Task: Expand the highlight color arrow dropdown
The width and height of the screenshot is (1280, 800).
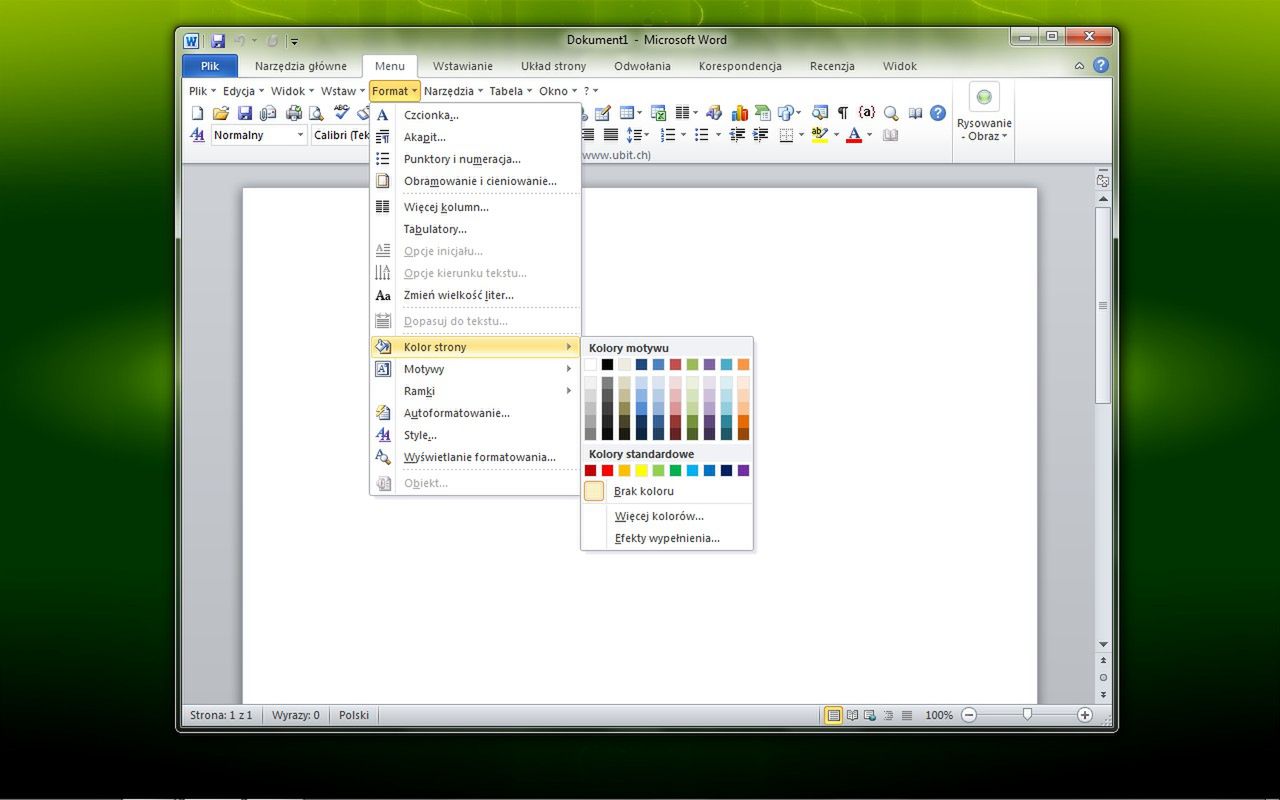Action: pos(836,135)
